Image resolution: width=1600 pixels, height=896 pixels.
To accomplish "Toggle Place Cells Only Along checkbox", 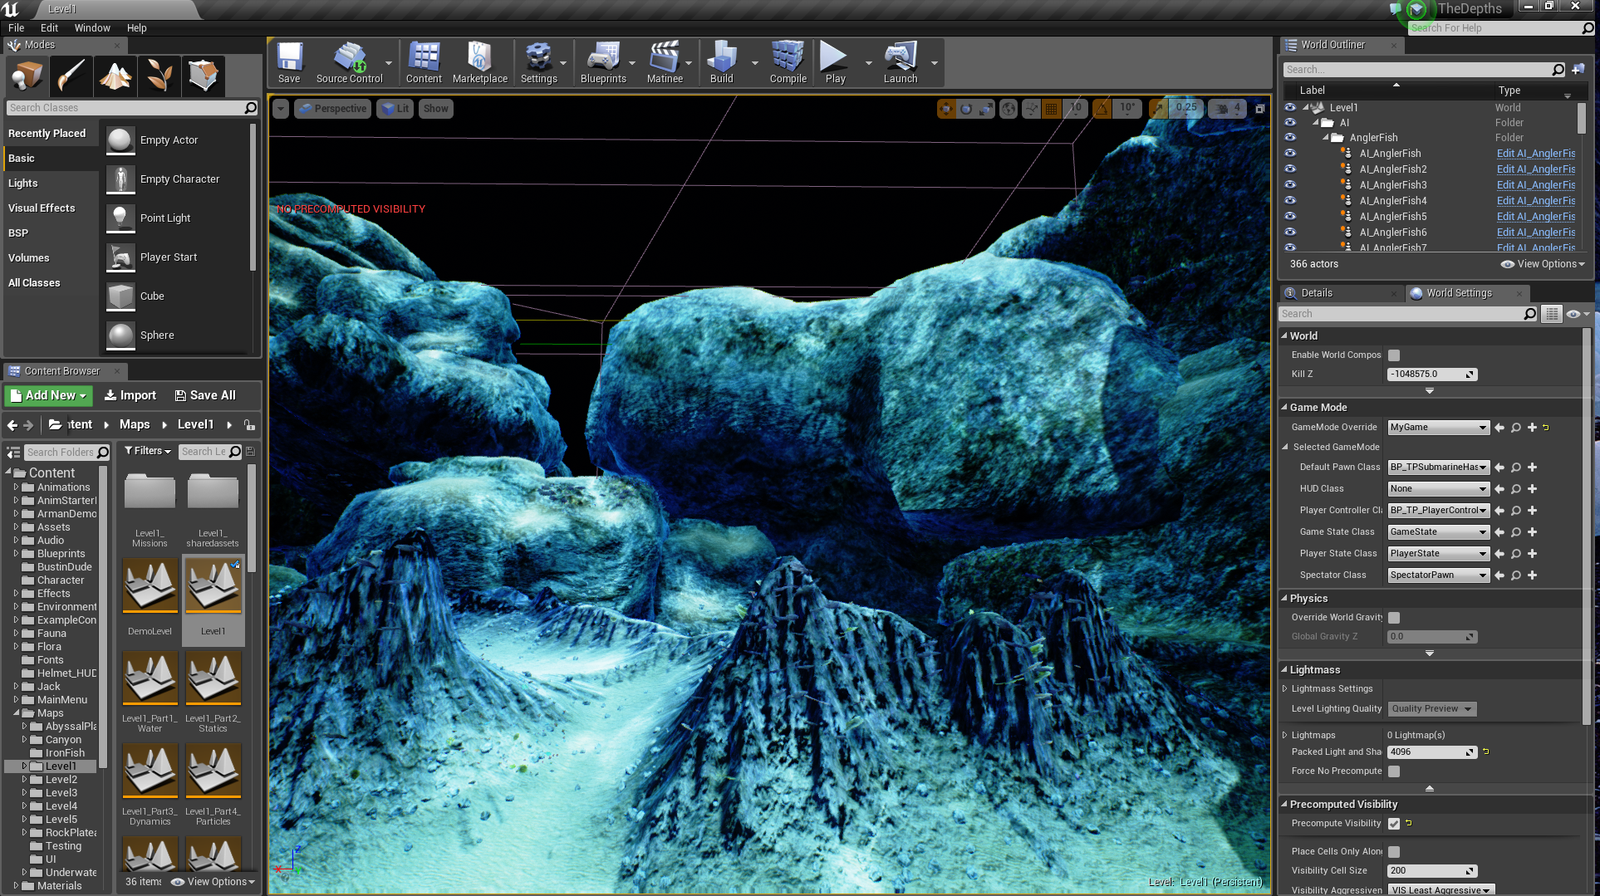I will point(1394,852).
